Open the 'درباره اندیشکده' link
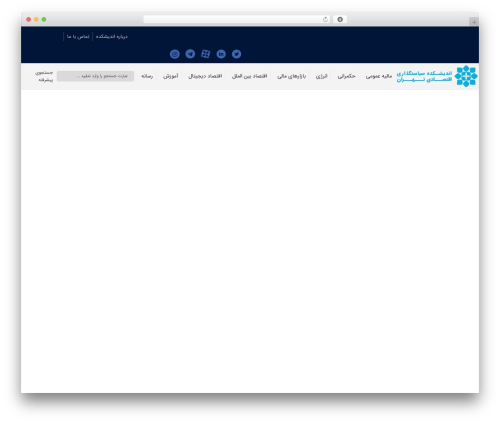Viewport: 500px width, 423px height. 112,36
